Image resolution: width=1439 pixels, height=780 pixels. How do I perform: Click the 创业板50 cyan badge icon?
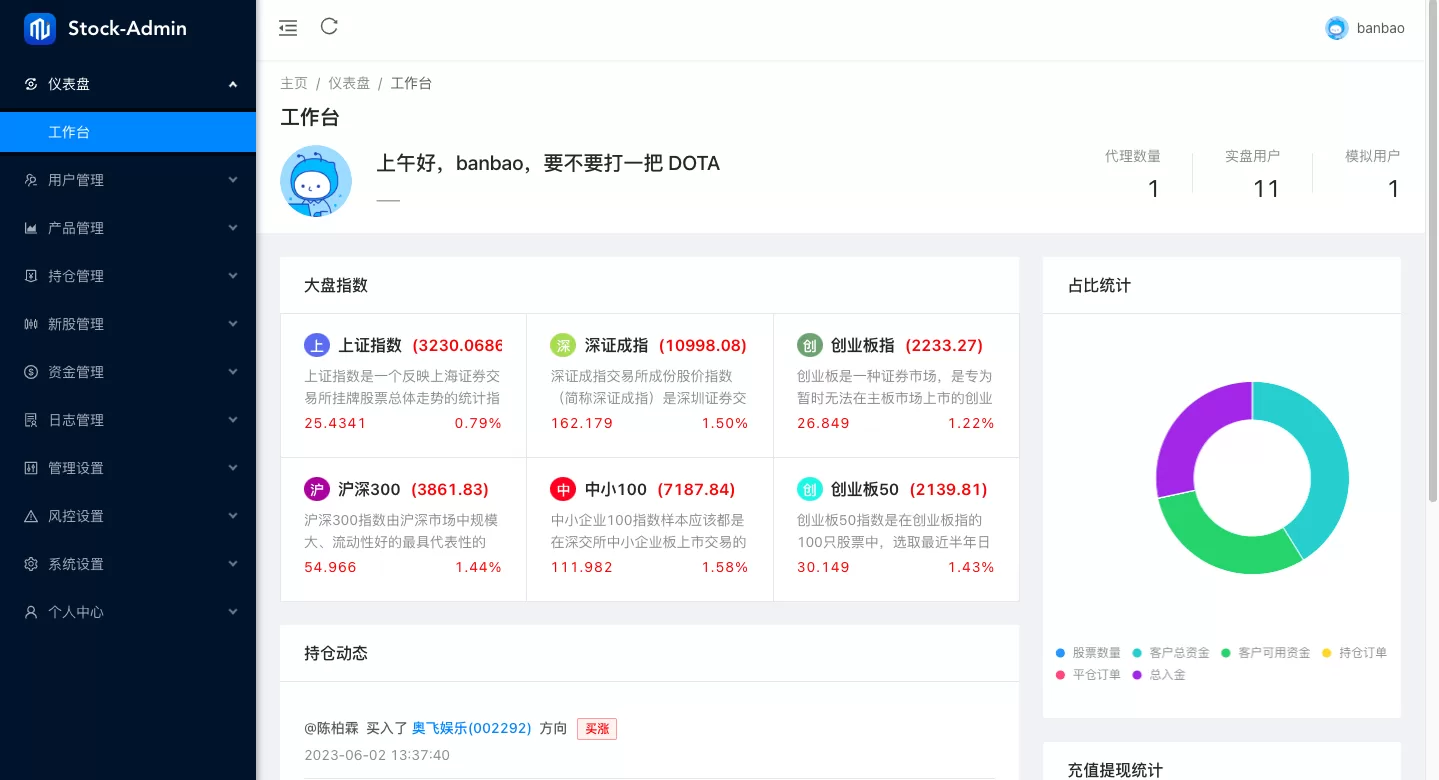coord(810,490)
